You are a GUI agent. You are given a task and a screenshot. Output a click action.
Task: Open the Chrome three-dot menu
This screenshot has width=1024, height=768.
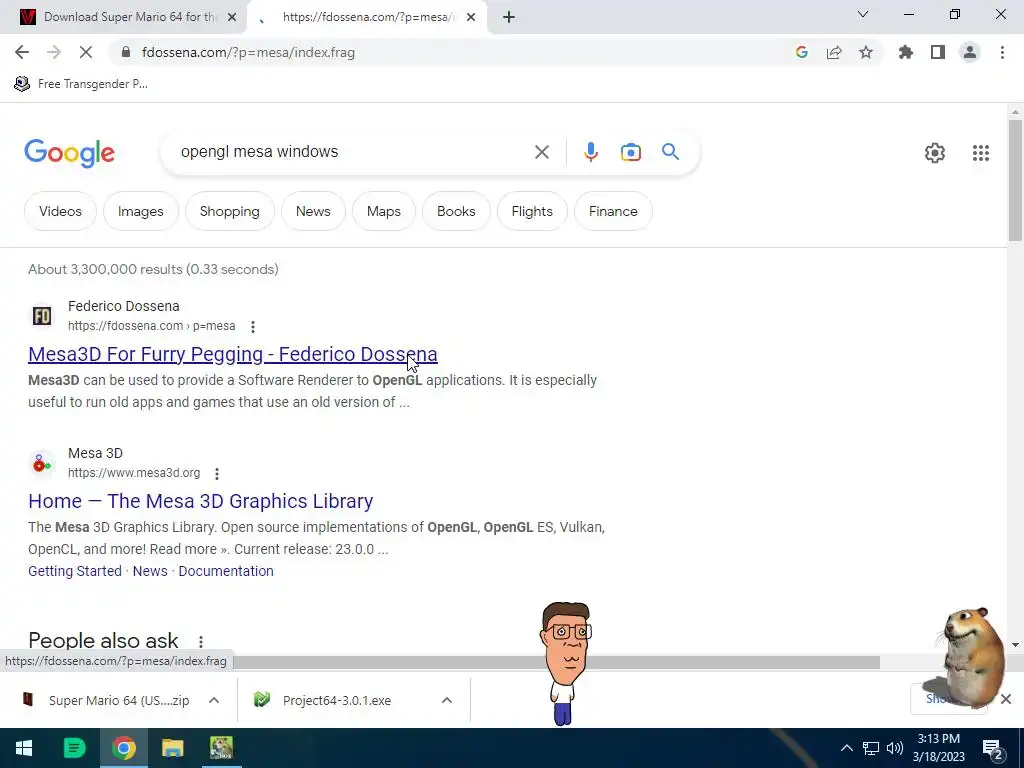[x=1002, y=52]
